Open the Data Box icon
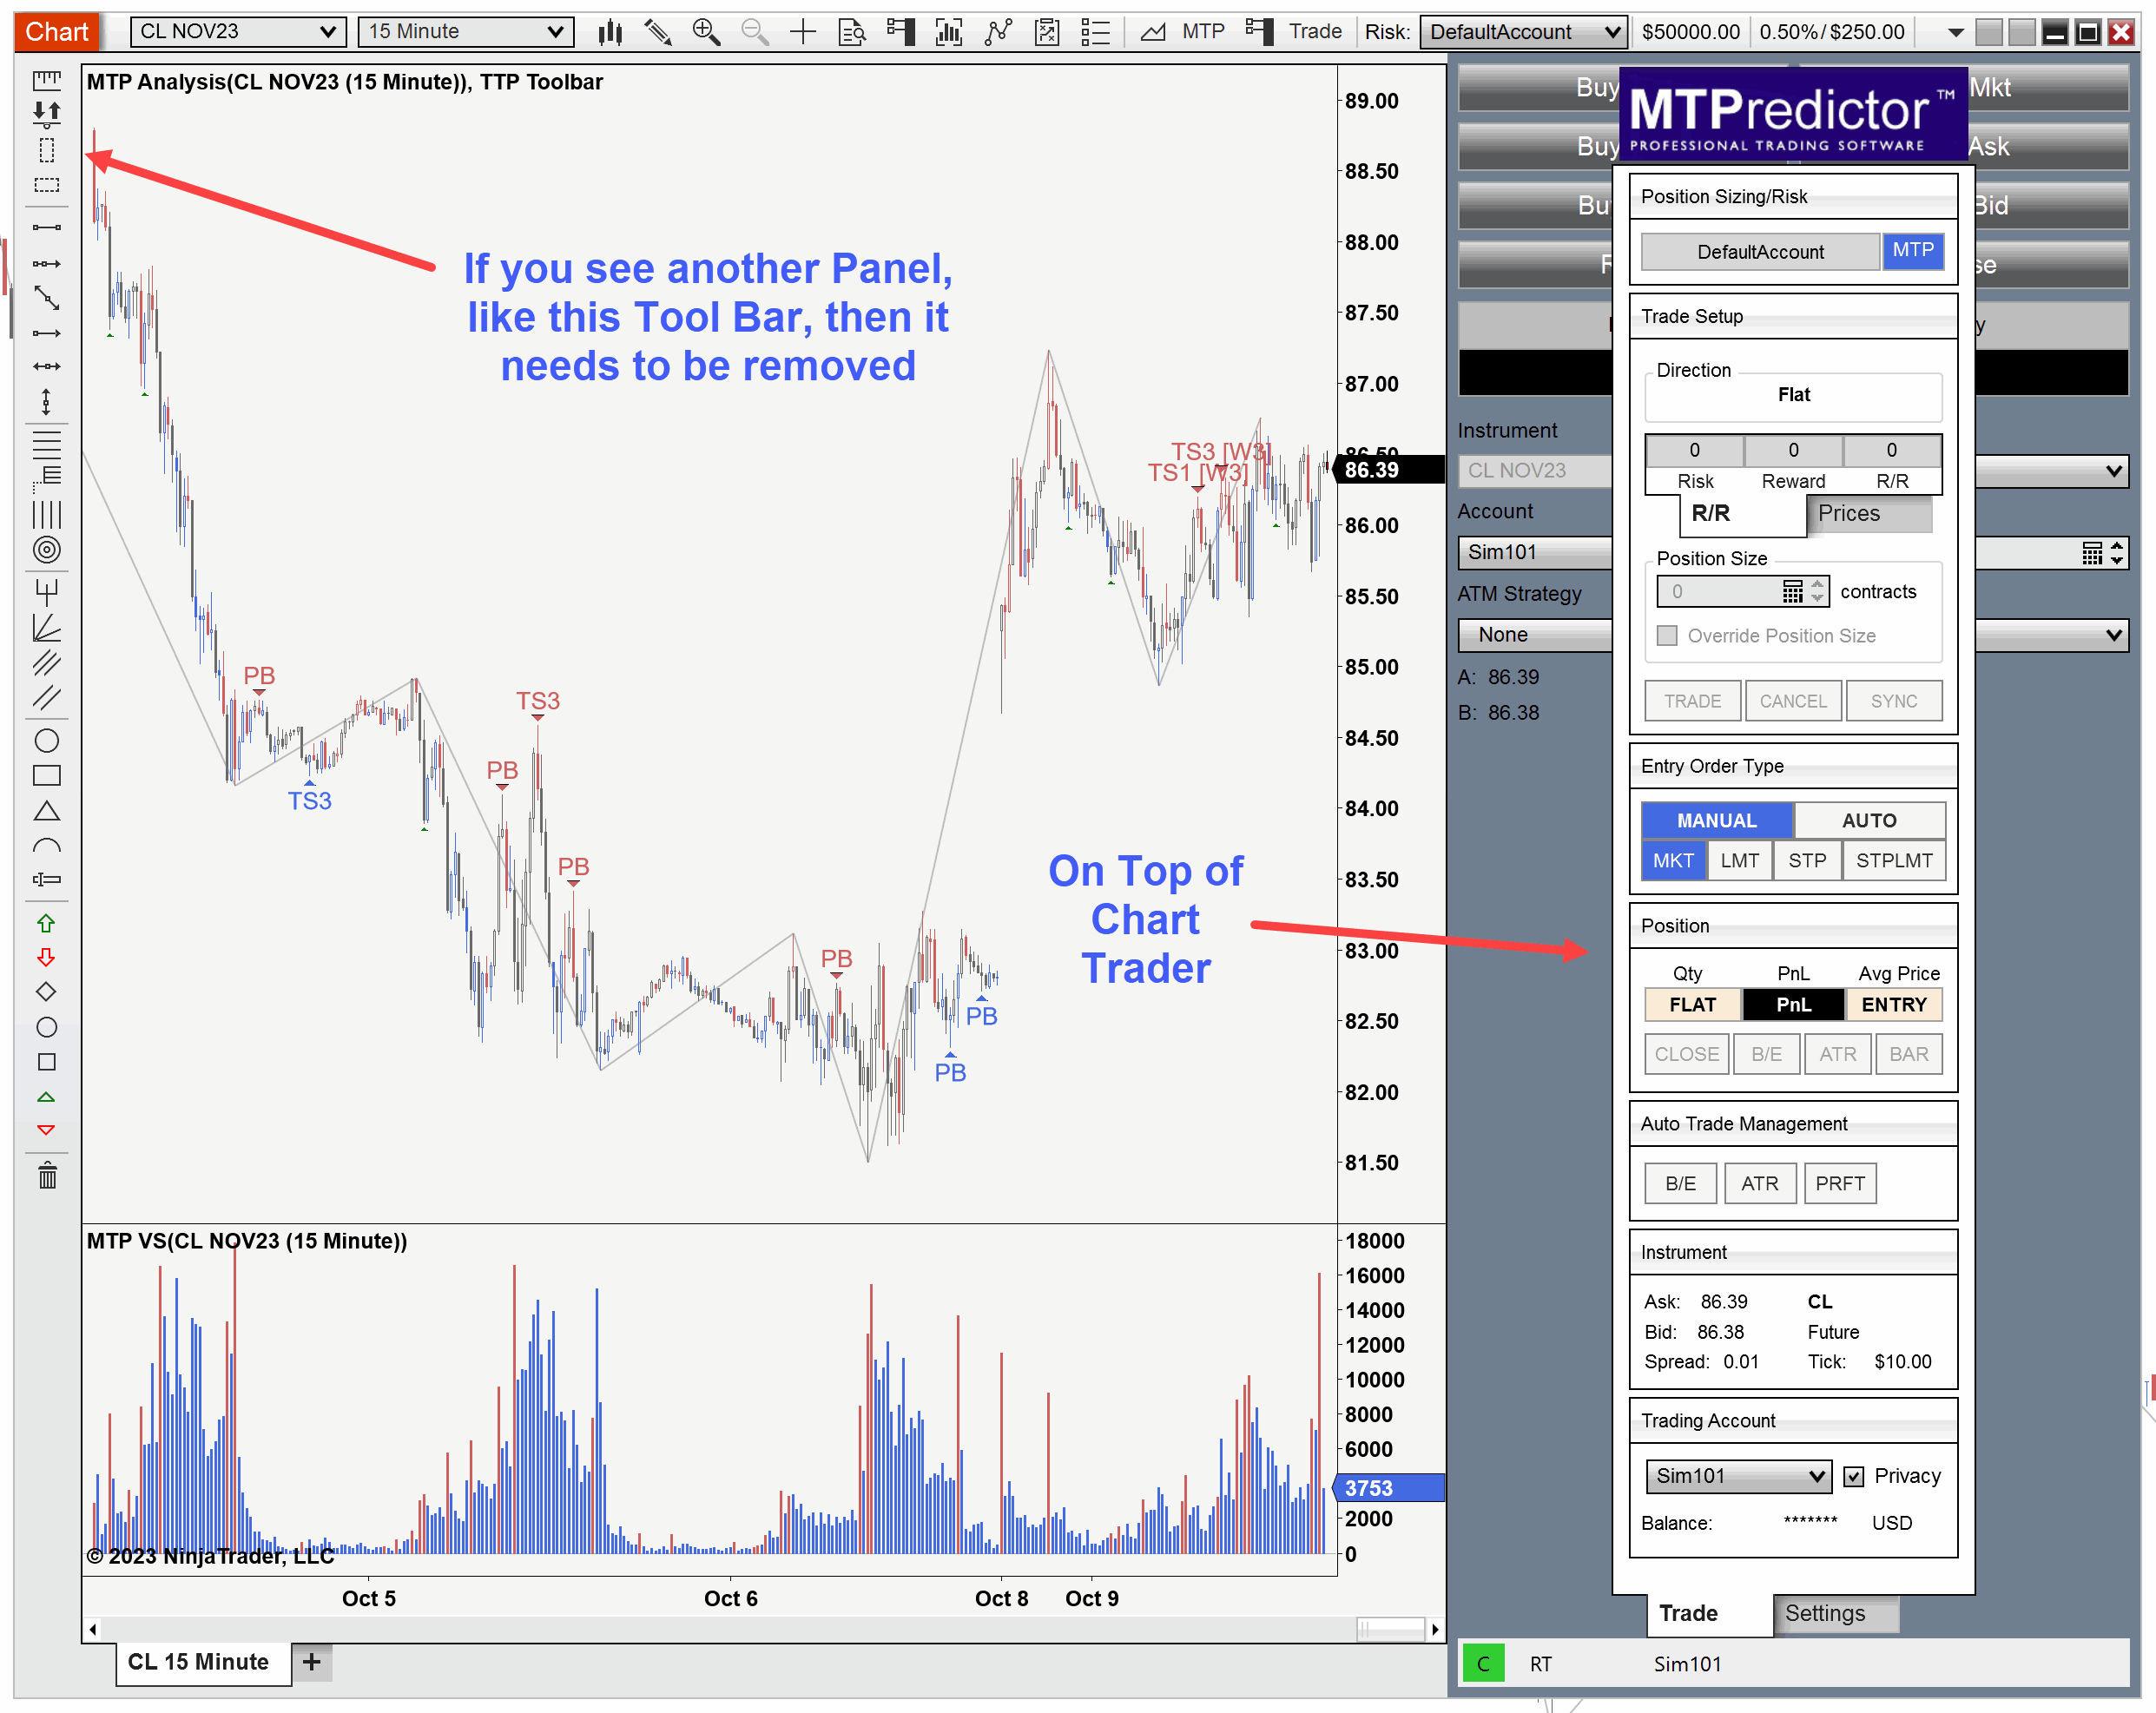This screenshot has height=1713, width=2156. pos(851,32)
